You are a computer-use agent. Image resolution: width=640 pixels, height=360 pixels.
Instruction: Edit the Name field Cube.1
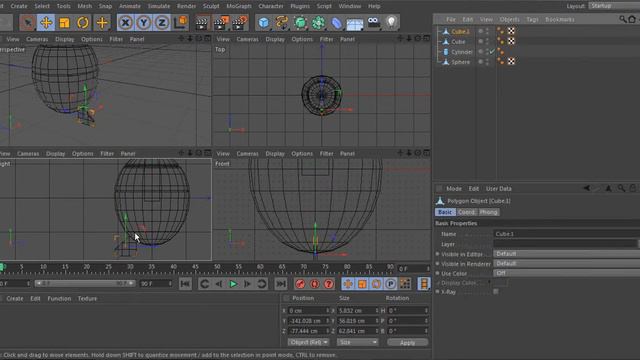pos(567,234)
